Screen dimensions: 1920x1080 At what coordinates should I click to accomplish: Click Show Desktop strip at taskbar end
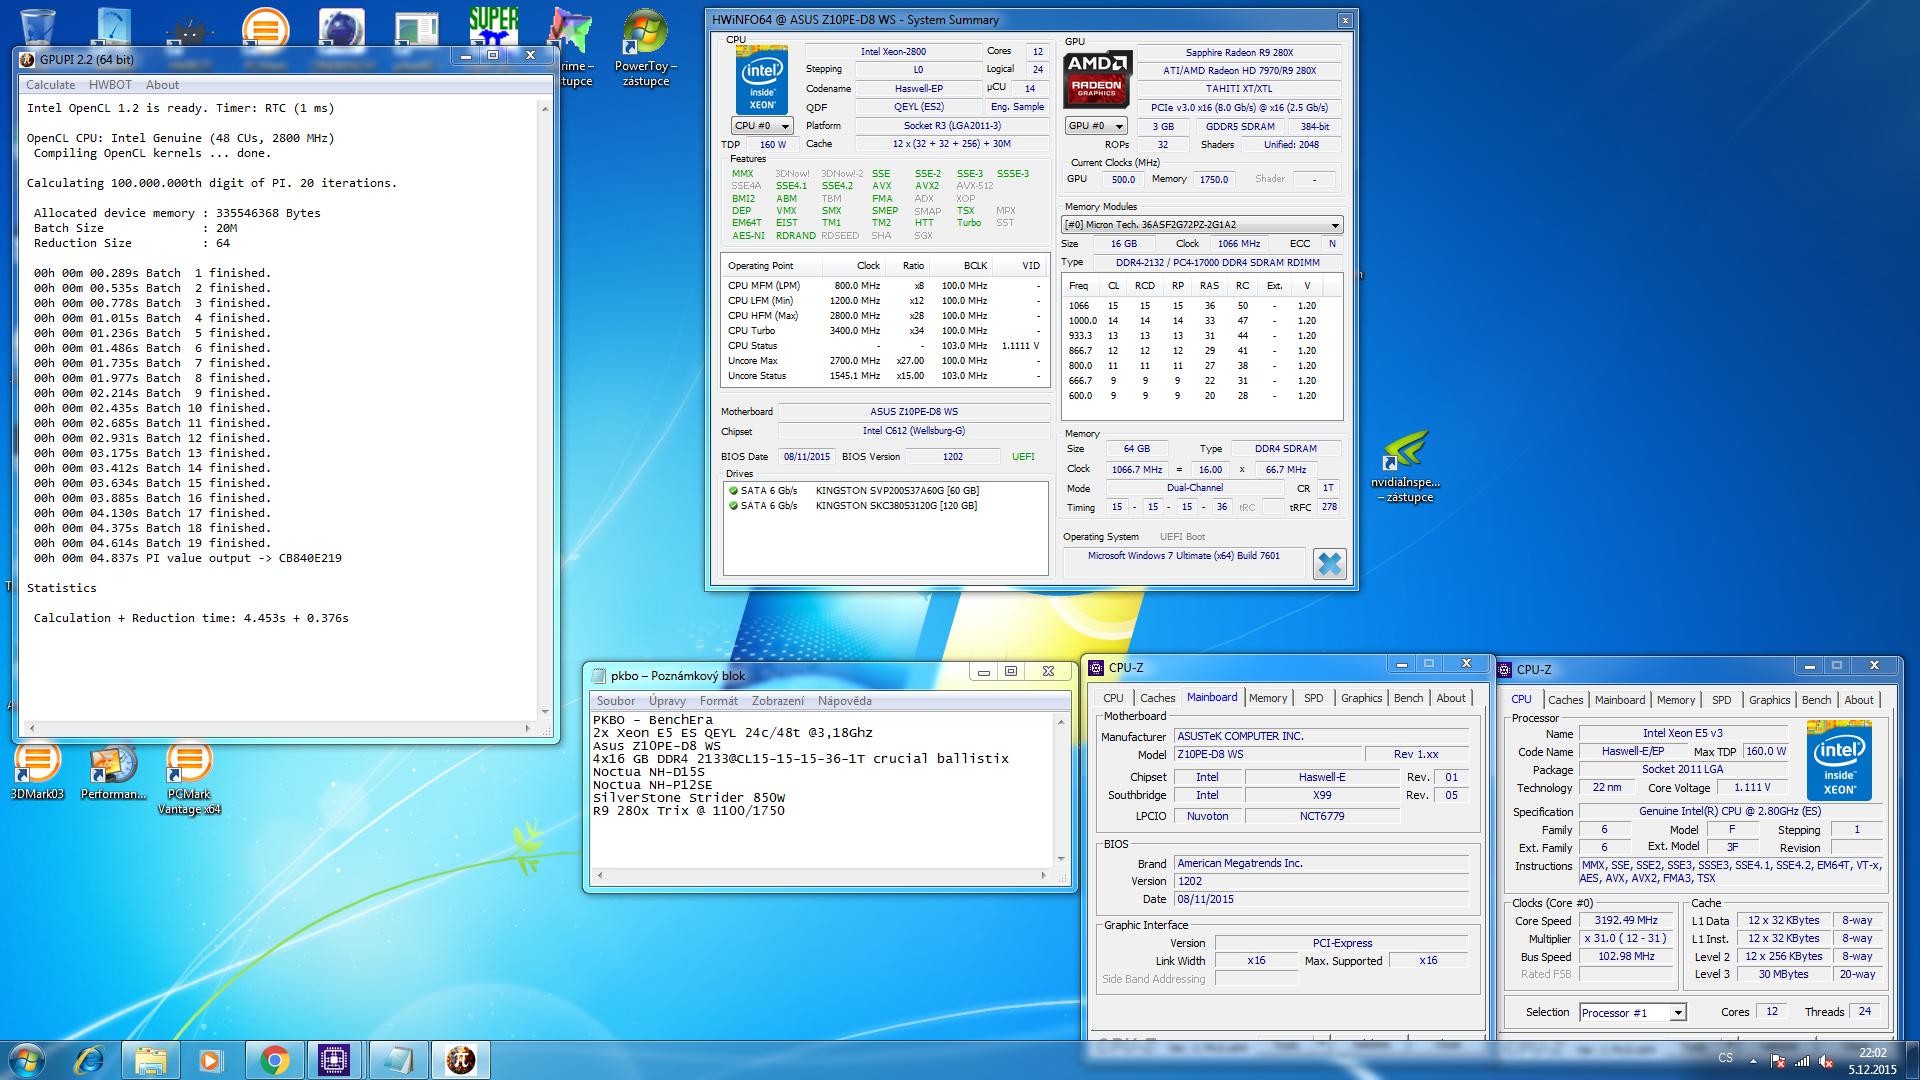(x=1912, y=1060)
